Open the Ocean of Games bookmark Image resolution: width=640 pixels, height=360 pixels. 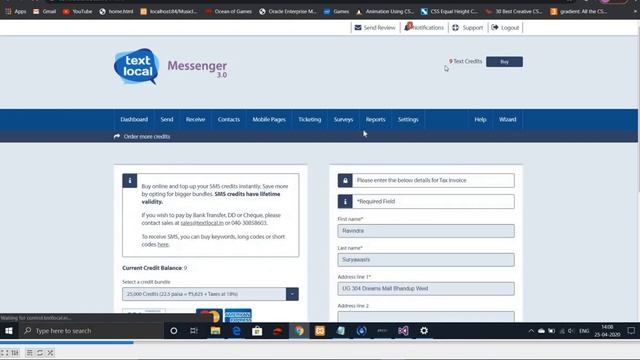[x=229, y=11]
